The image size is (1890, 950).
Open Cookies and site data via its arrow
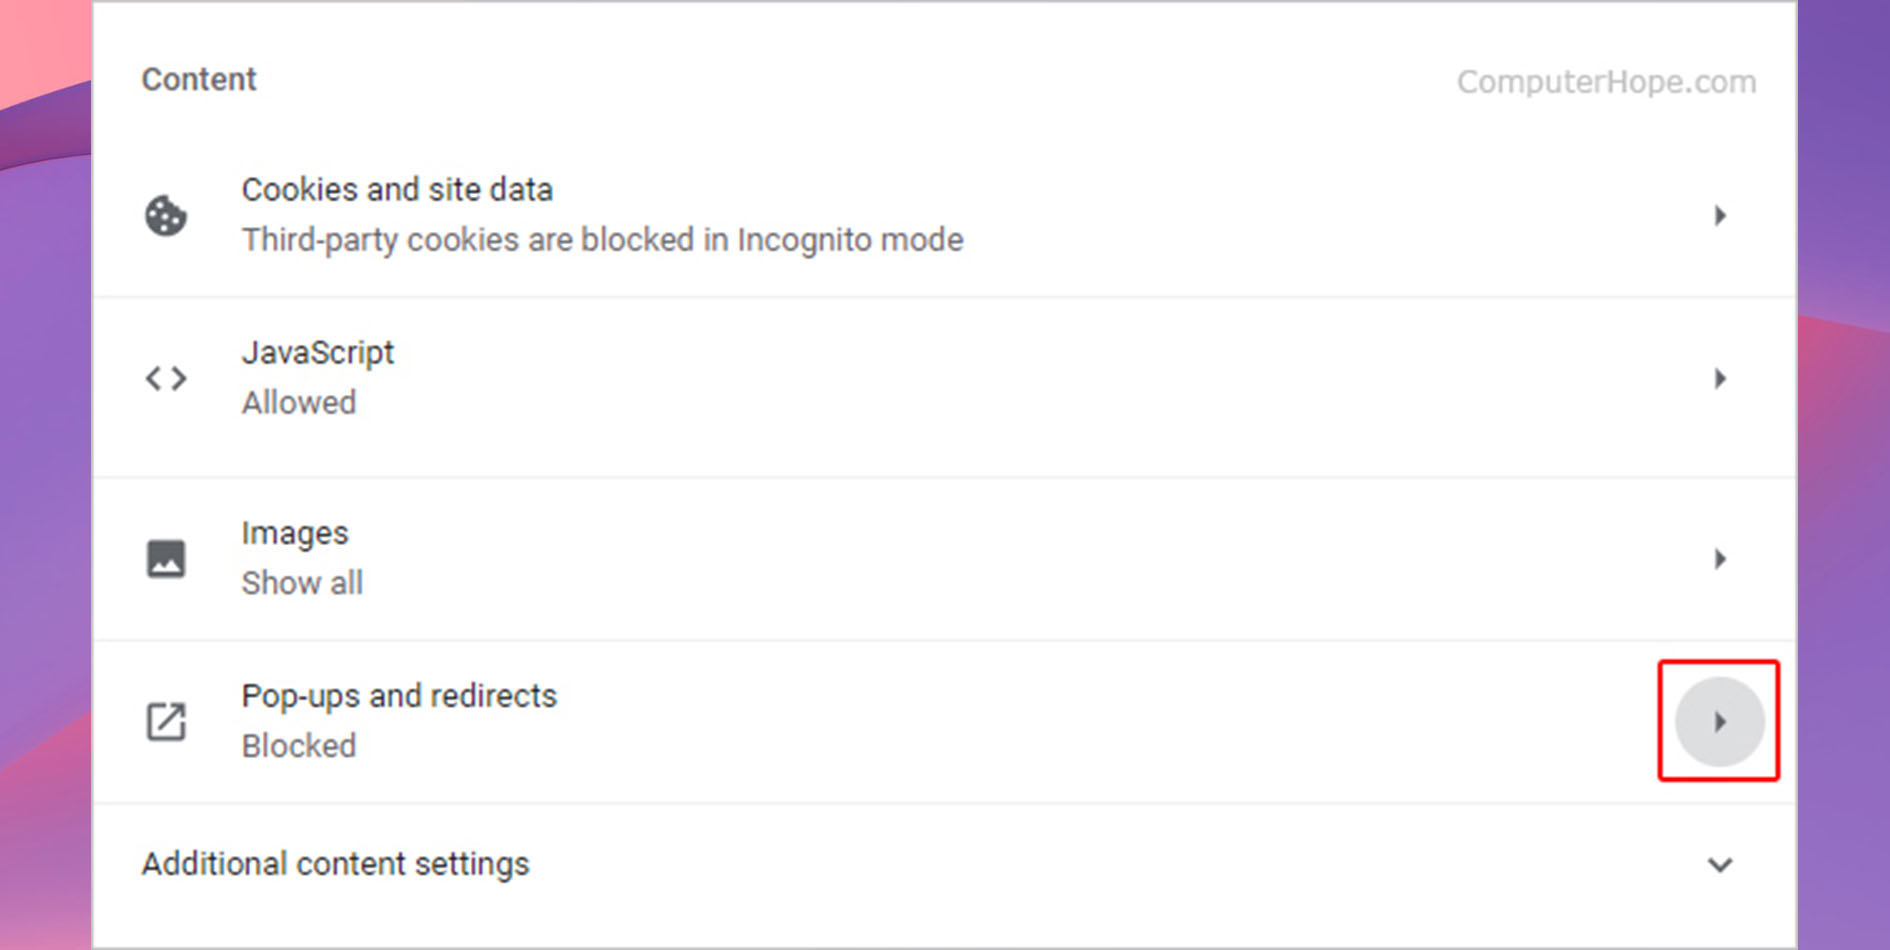1719,216
